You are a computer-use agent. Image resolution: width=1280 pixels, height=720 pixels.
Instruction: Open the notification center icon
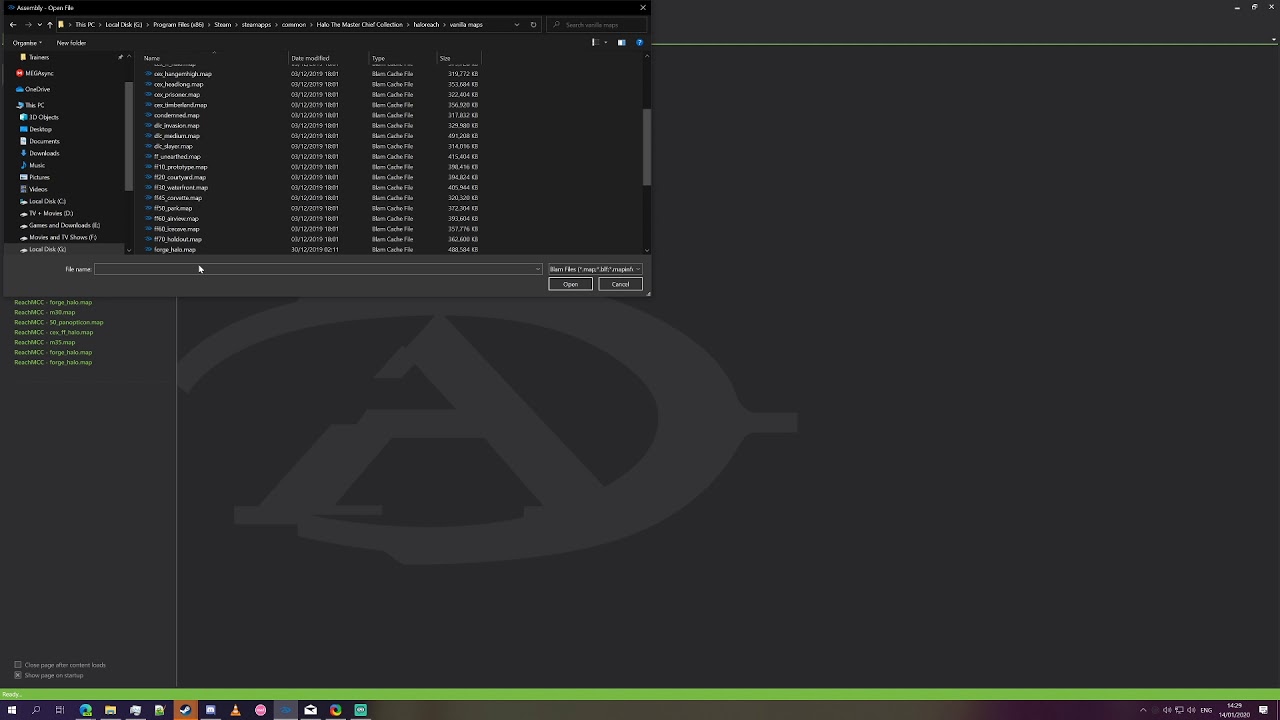pos(1263,710)
